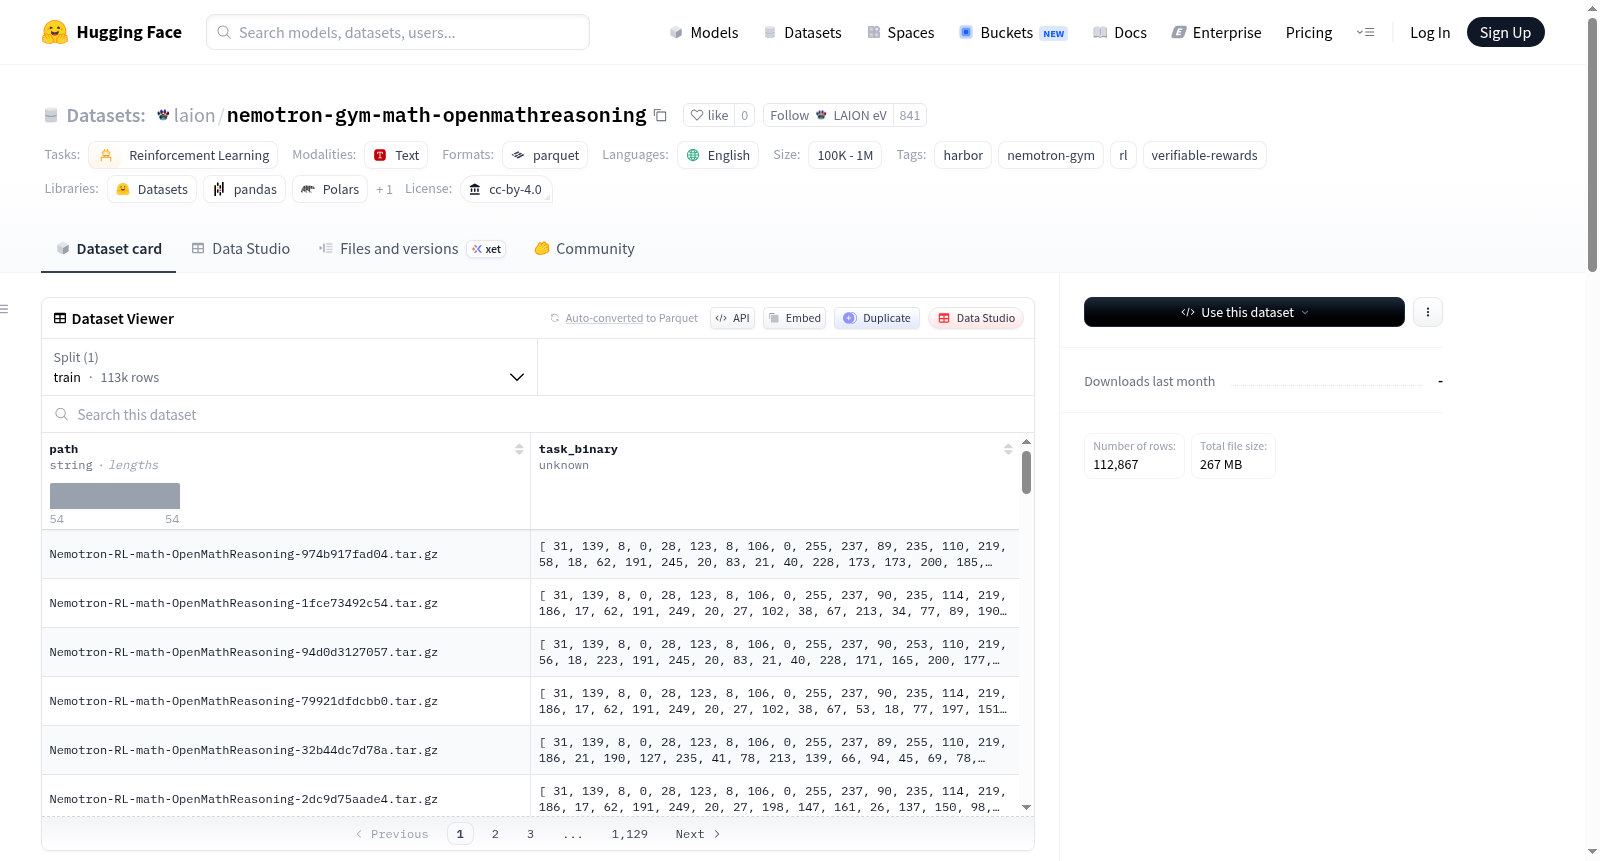Go to Datasets in top navigation

pyautogui.click(x=802, y=32)
